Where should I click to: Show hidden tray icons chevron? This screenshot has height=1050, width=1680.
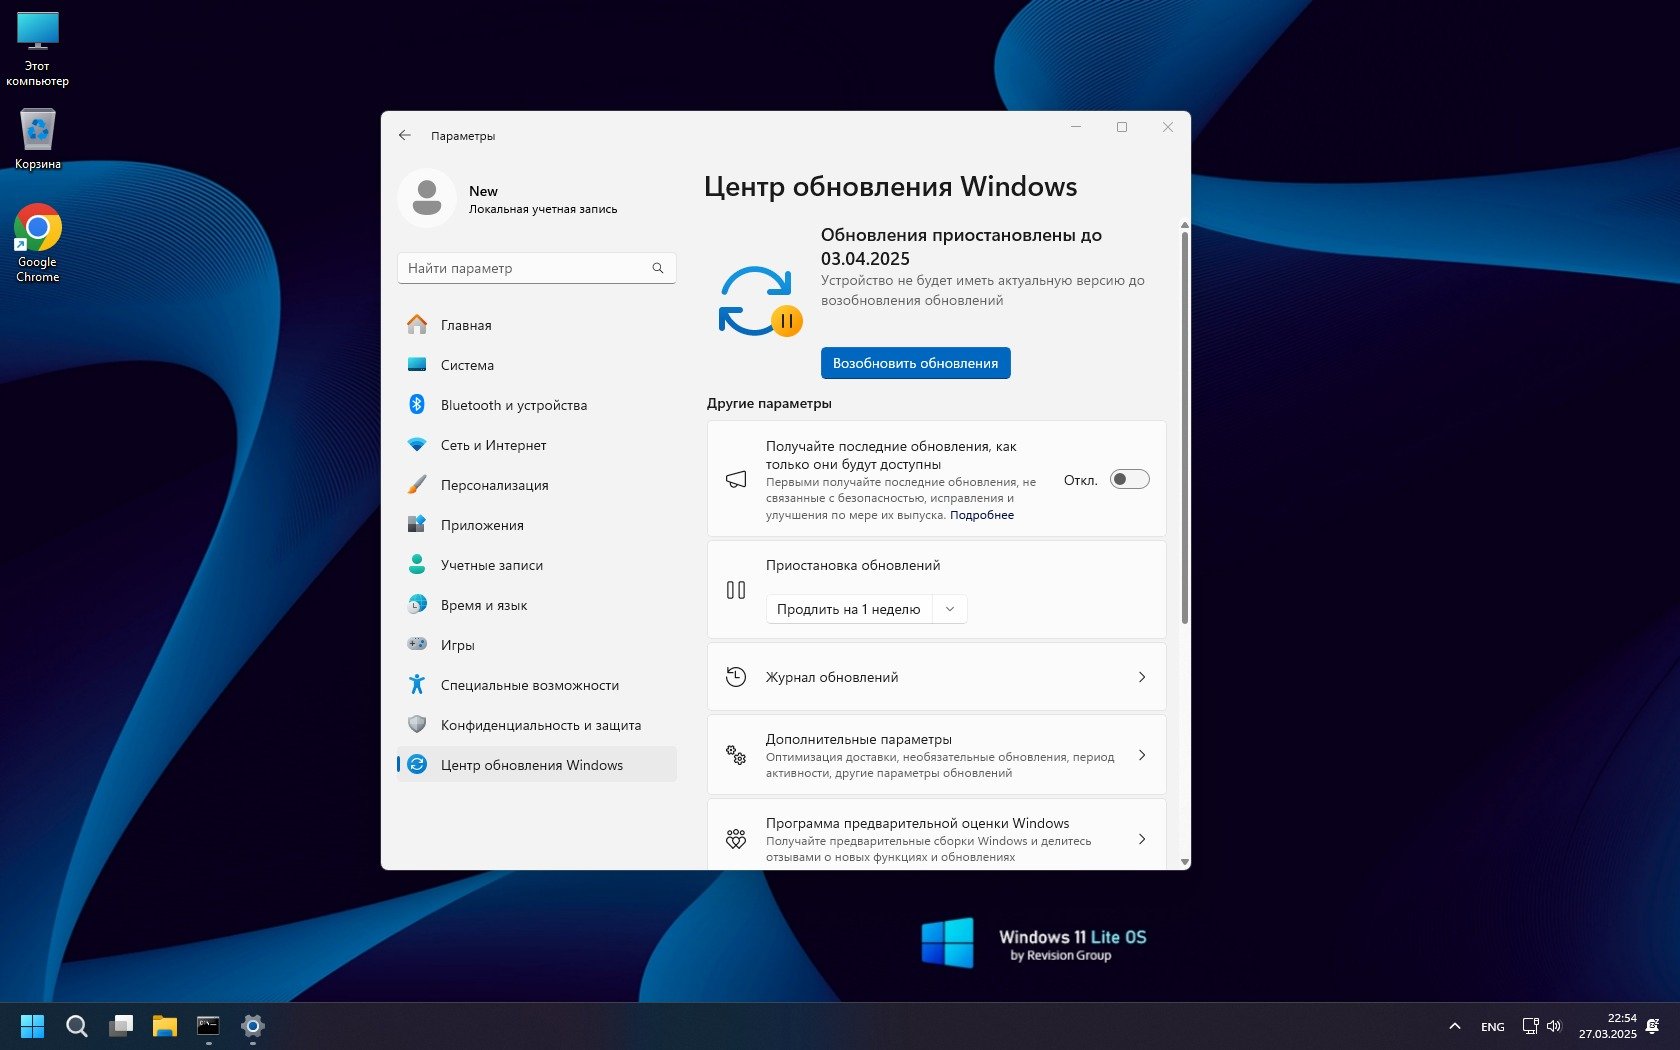[1455, 1026]
